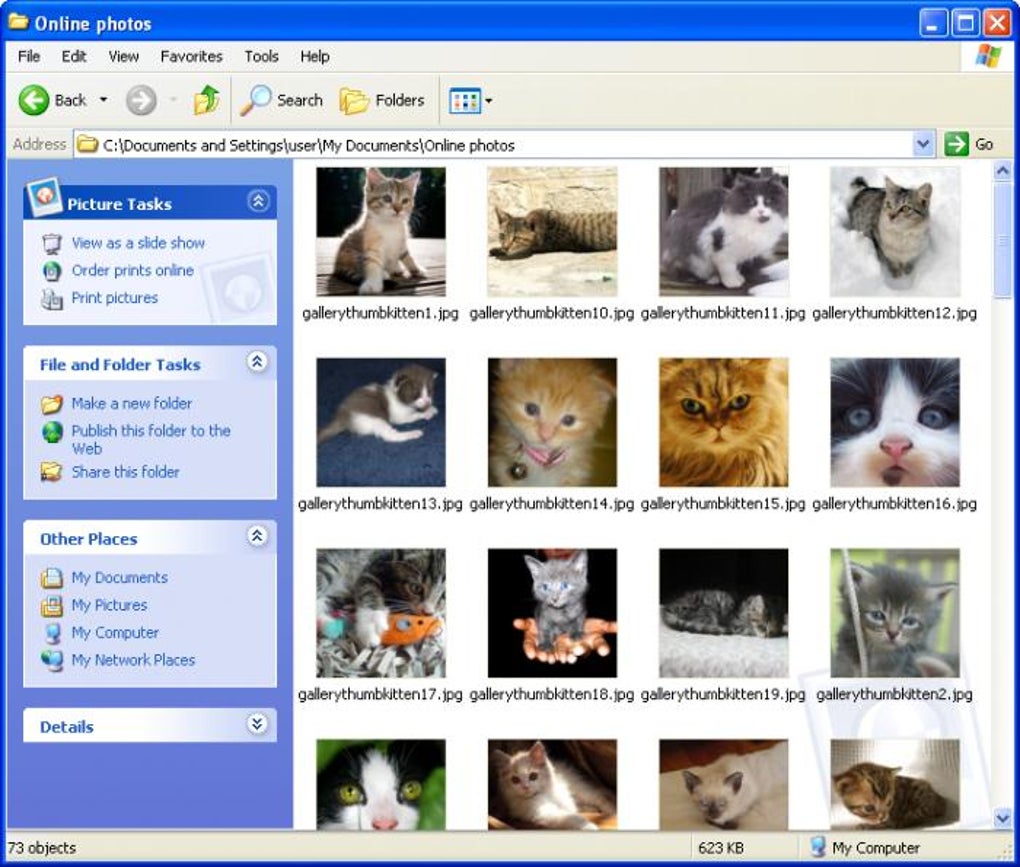Click the Views toolbar icon

tap(464, 101)
